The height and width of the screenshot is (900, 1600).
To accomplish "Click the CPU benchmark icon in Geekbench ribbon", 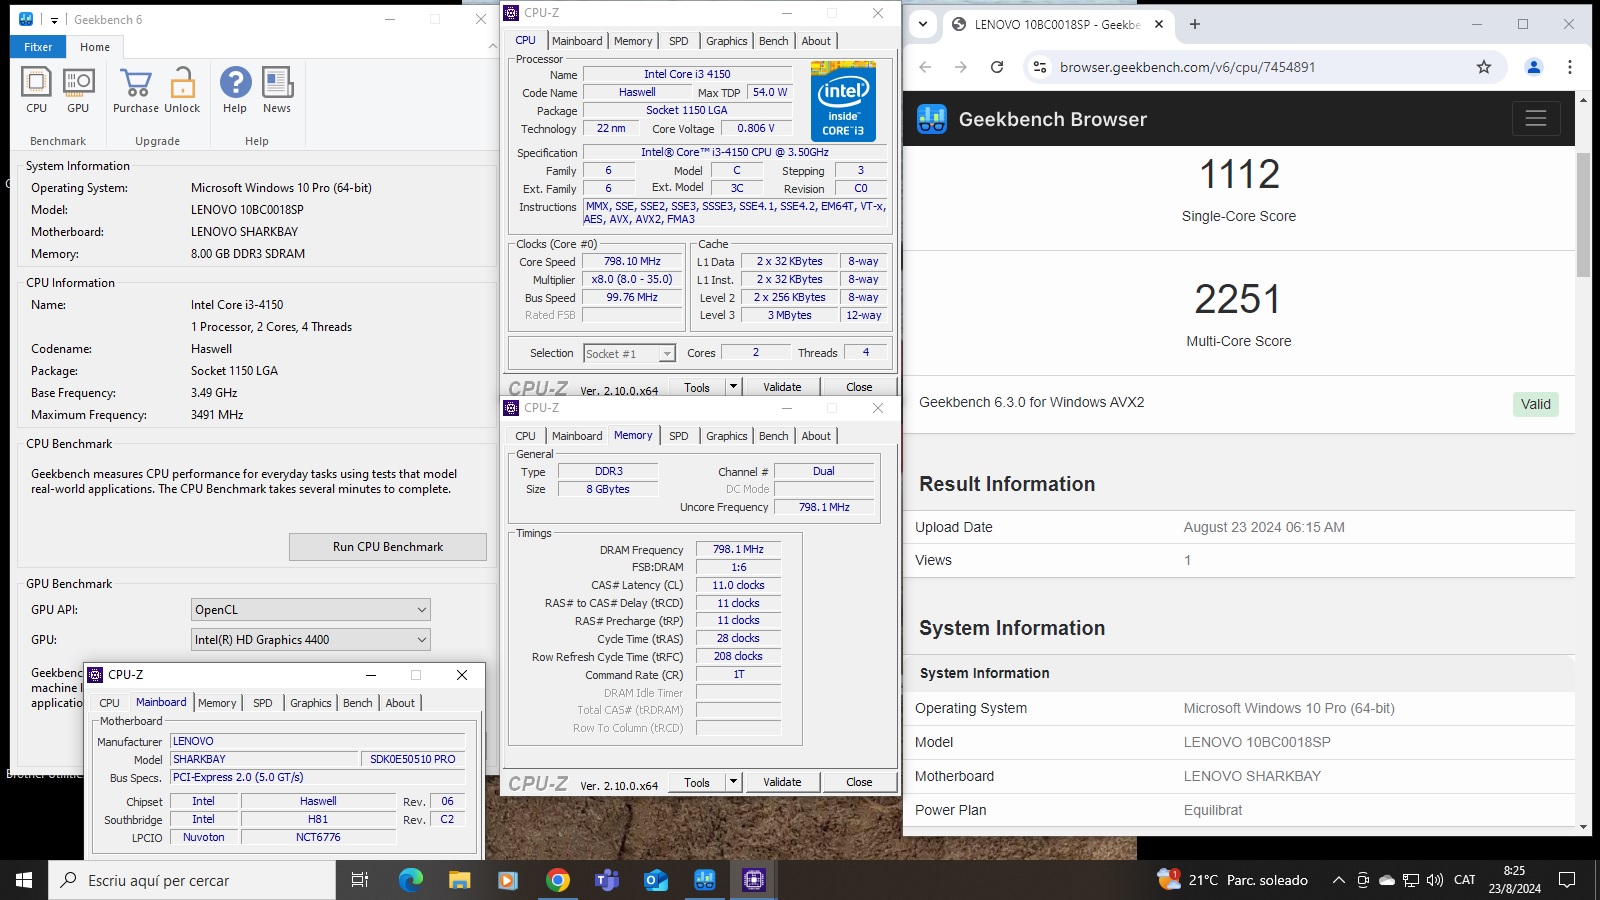I will click(x=36, y=90).
